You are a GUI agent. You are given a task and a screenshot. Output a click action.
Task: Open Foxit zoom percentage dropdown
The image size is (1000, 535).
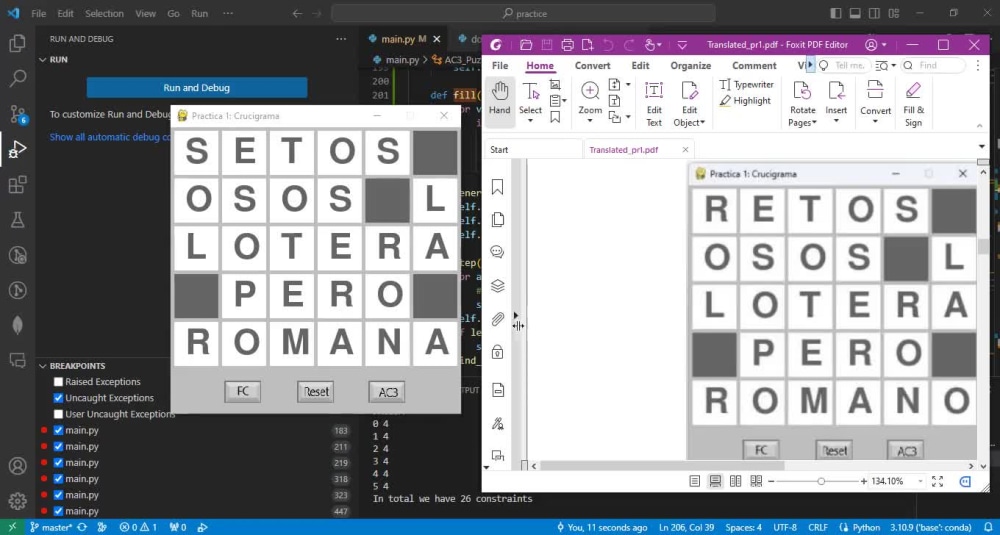(x=920, y=481)
